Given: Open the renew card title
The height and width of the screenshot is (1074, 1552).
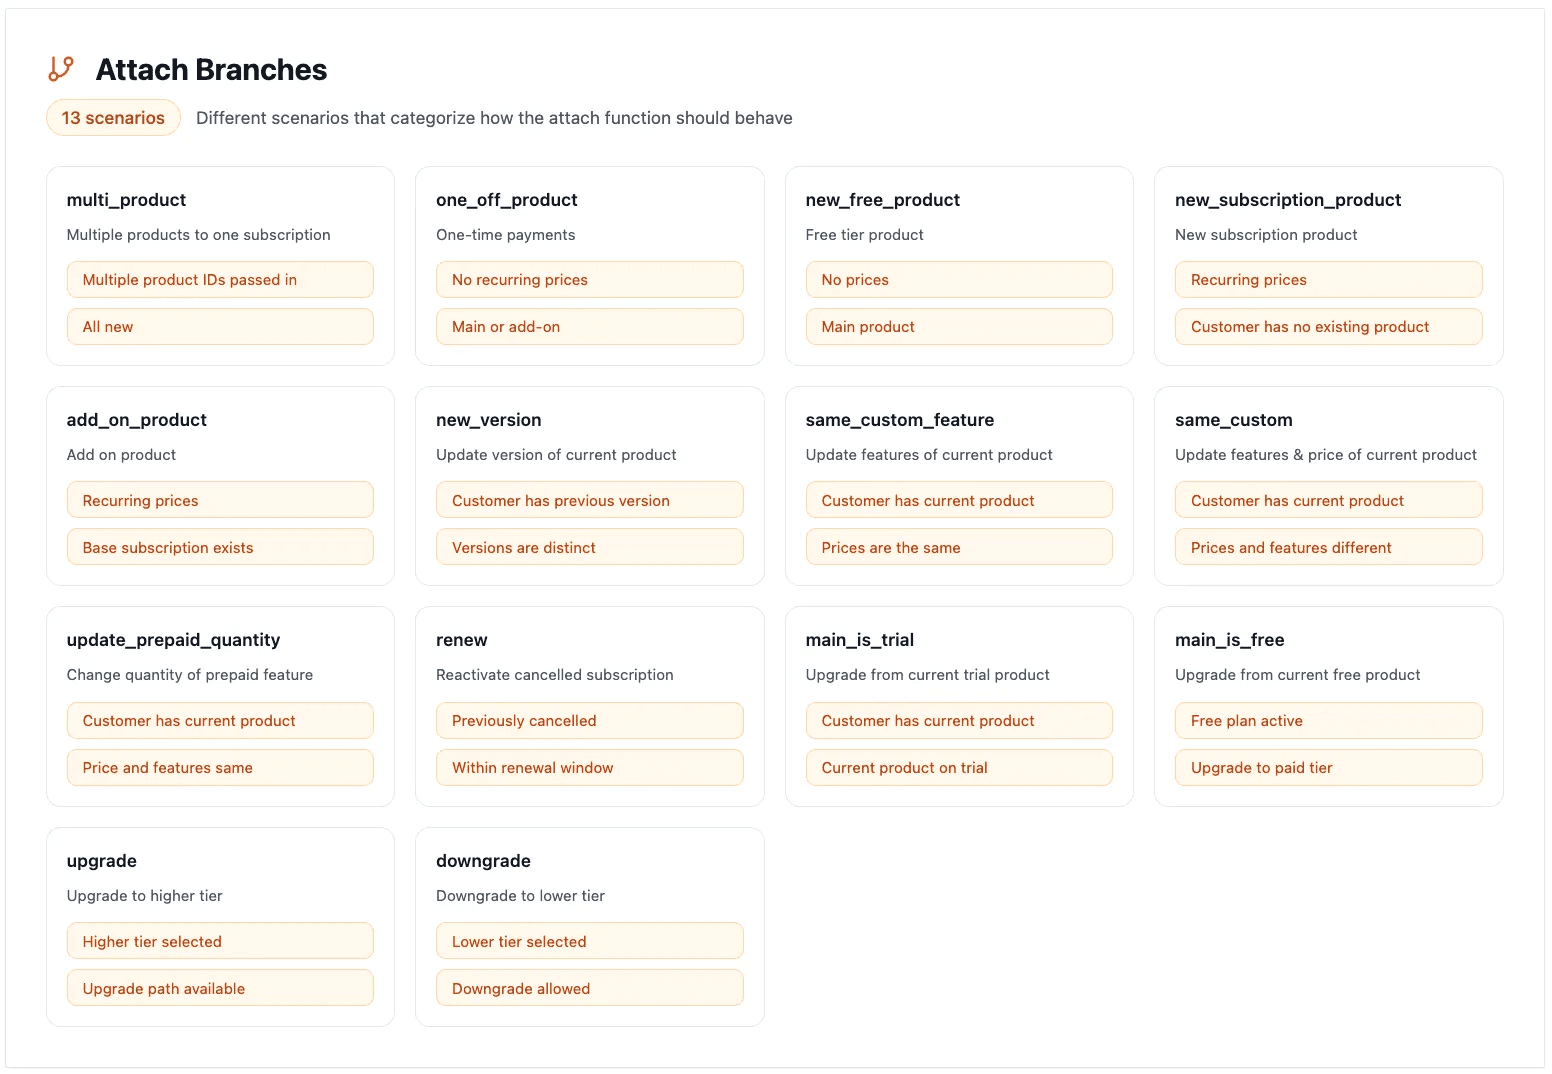Looking at the screenshot, I should [462, 640].
